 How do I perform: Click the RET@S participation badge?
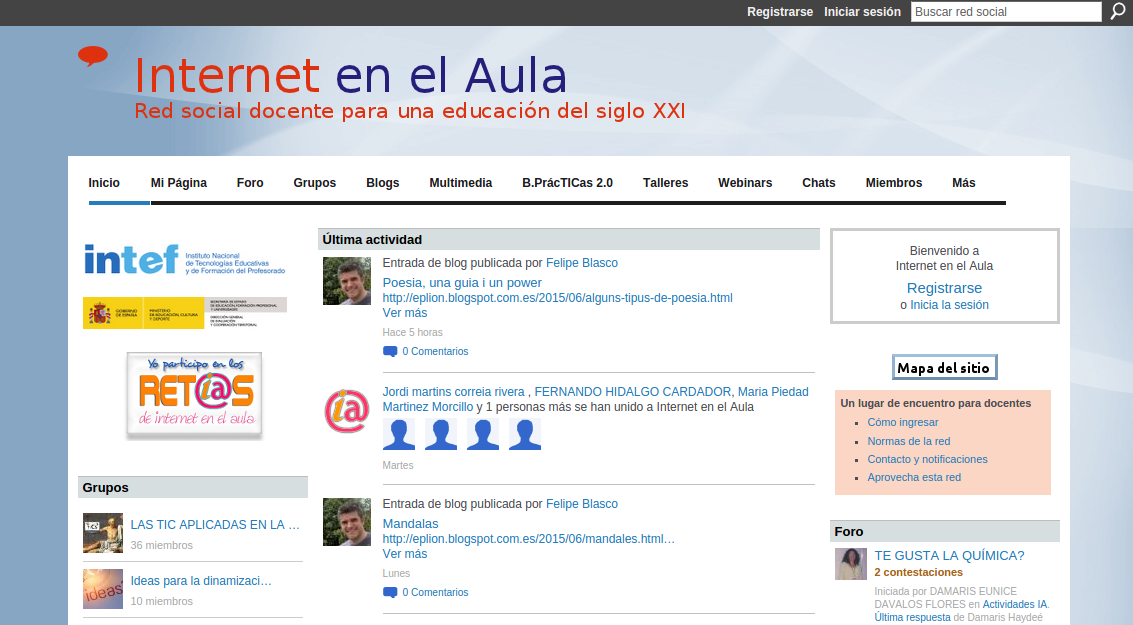pos(194,395)
